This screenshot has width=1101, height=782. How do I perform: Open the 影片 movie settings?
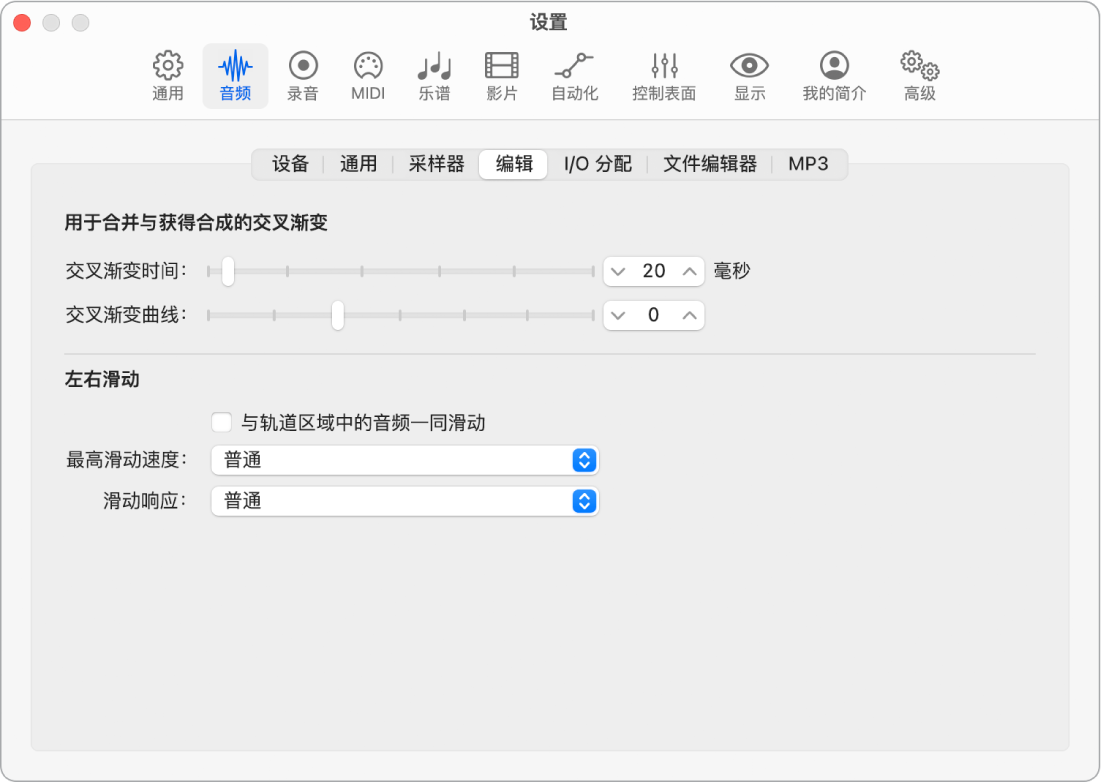(501, 76)
